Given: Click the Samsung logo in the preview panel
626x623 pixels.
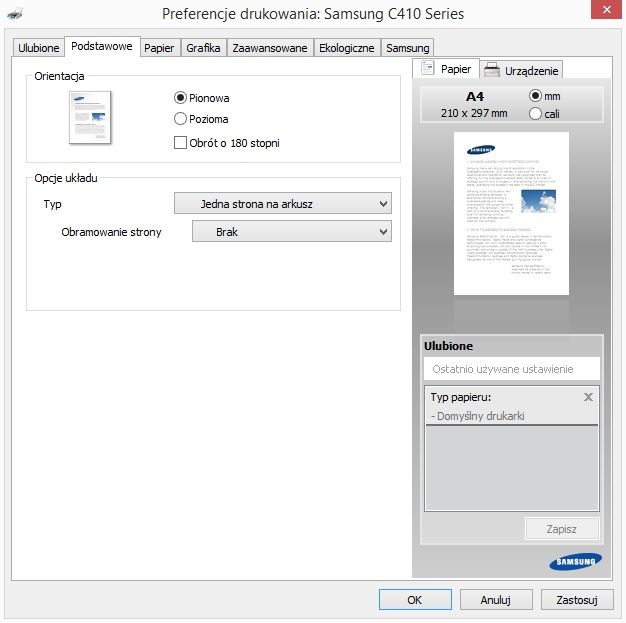Looking at the screenshot, I should point(575,561).
